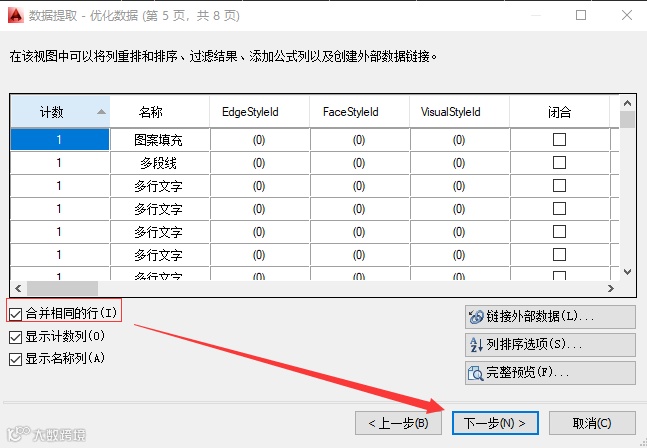This screenshot has height=448, width=647.
Task: Maximize the 数据提取 dialog window
Action: [581, 15]
